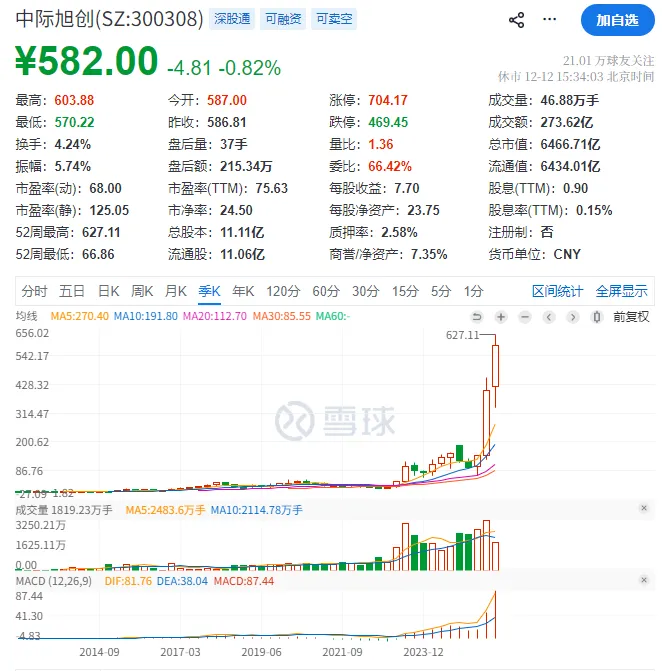
Task: Click the 21.01 万球友关注 follower count
Action: [x=609, y=61]
